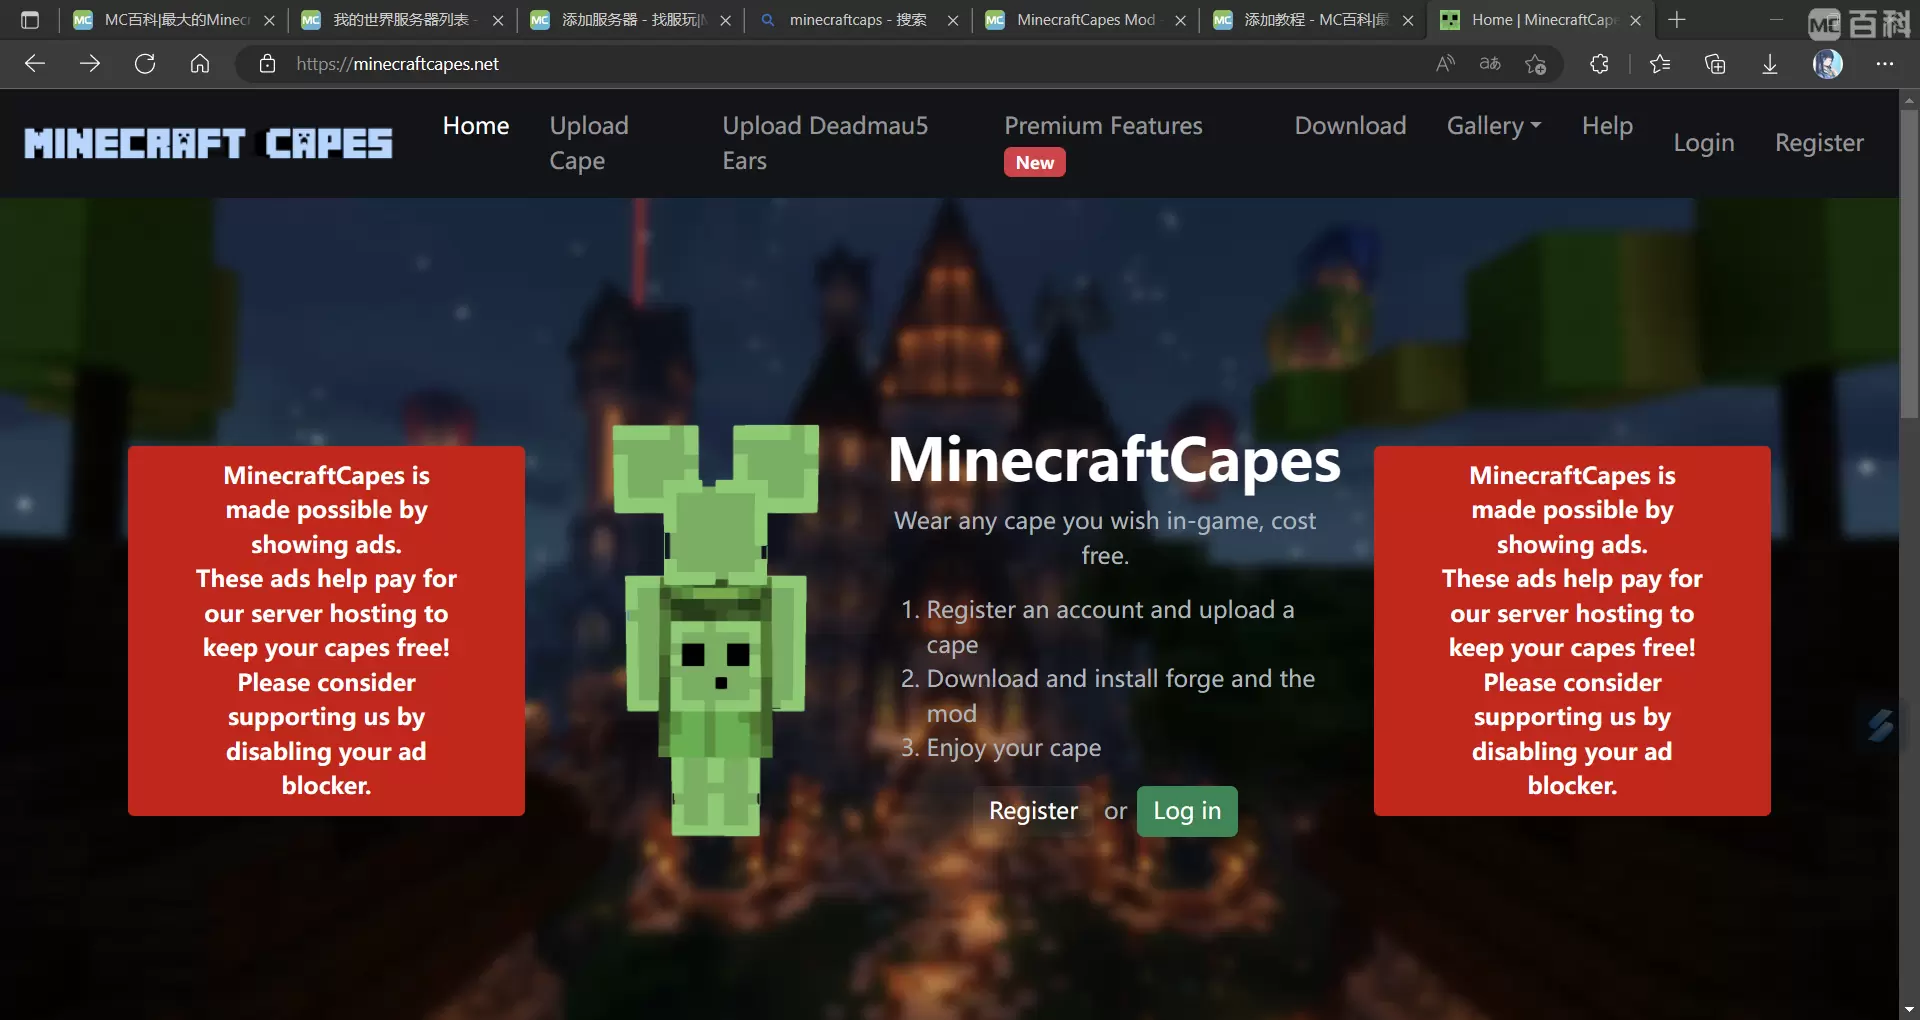Click Login in the navigation bar
Viewport: 1920px width, 1020px height.
pyautogui.click(x=1704, y=143)
